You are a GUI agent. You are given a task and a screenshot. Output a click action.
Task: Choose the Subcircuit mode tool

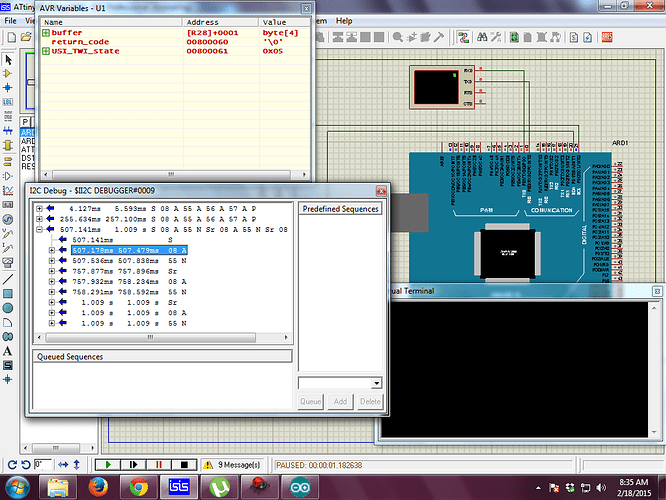point(8,145)
